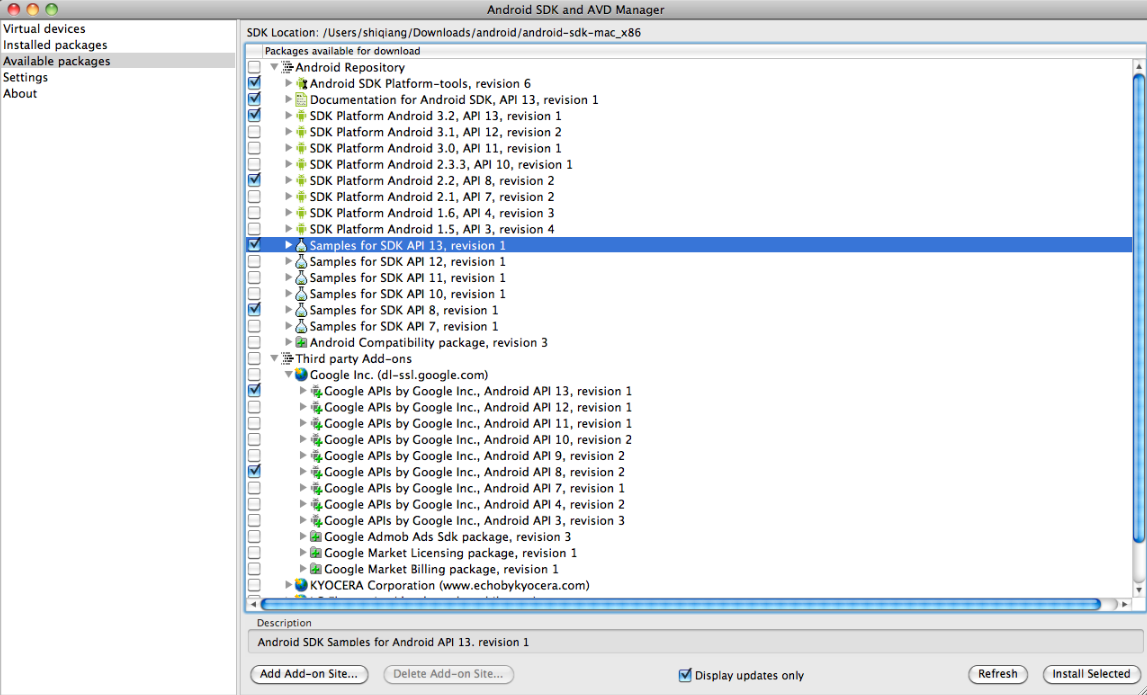Screen dimensions: 1147x695
Task: Check SDK Platform Android 3.1 checkbox
Action: [x=254, y=132]
